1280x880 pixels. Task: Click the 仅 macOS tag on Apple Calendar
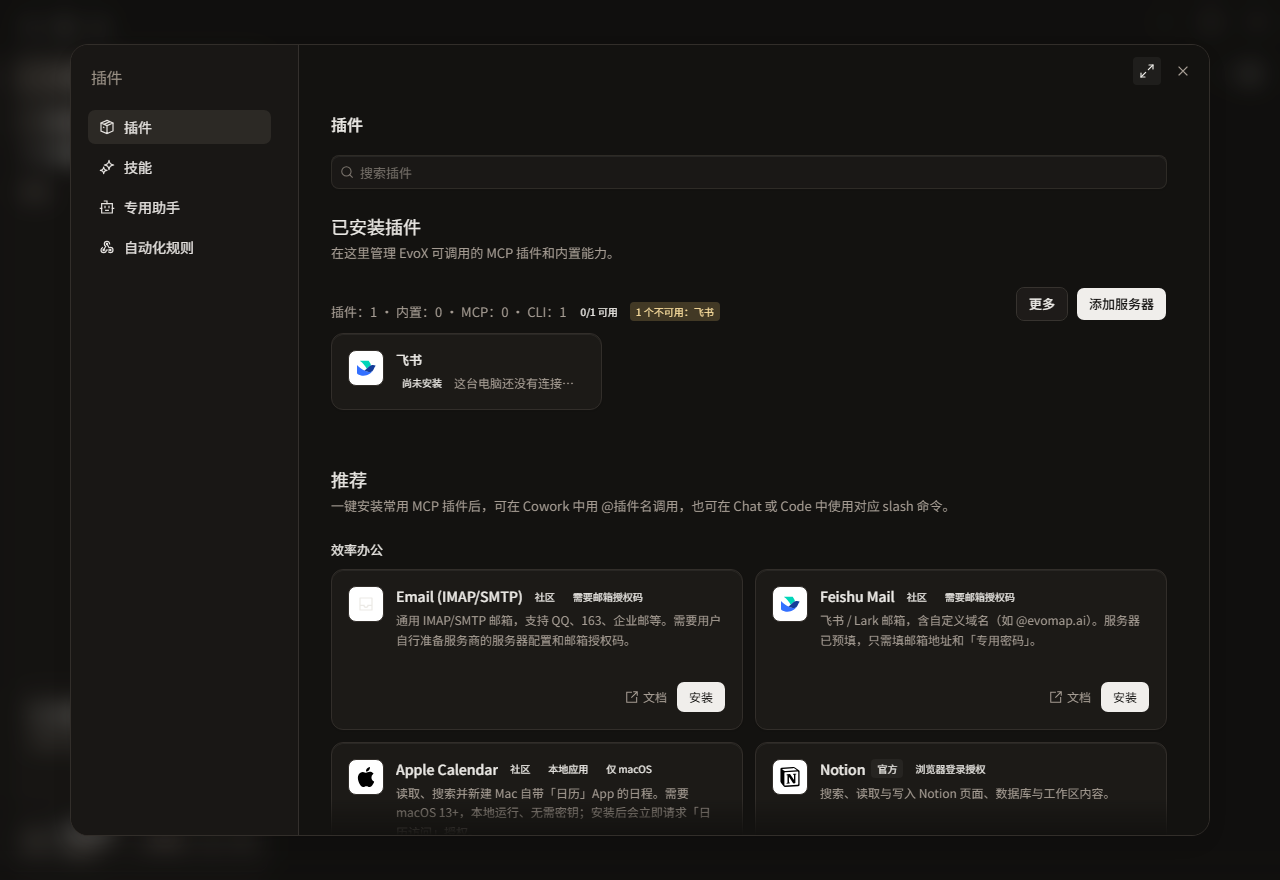point(629,769)
